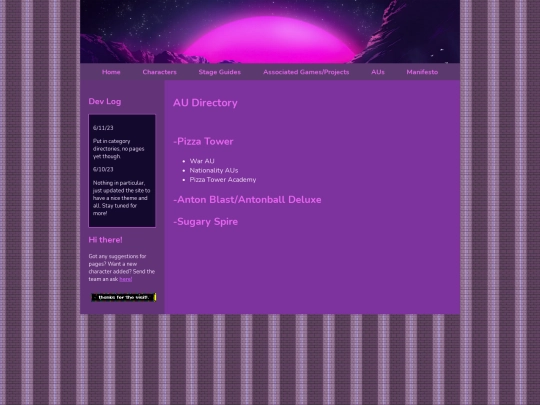Click the AU Directory title
Screen dimensions: 540x405
pyautogui.click(x=205, y=103)
